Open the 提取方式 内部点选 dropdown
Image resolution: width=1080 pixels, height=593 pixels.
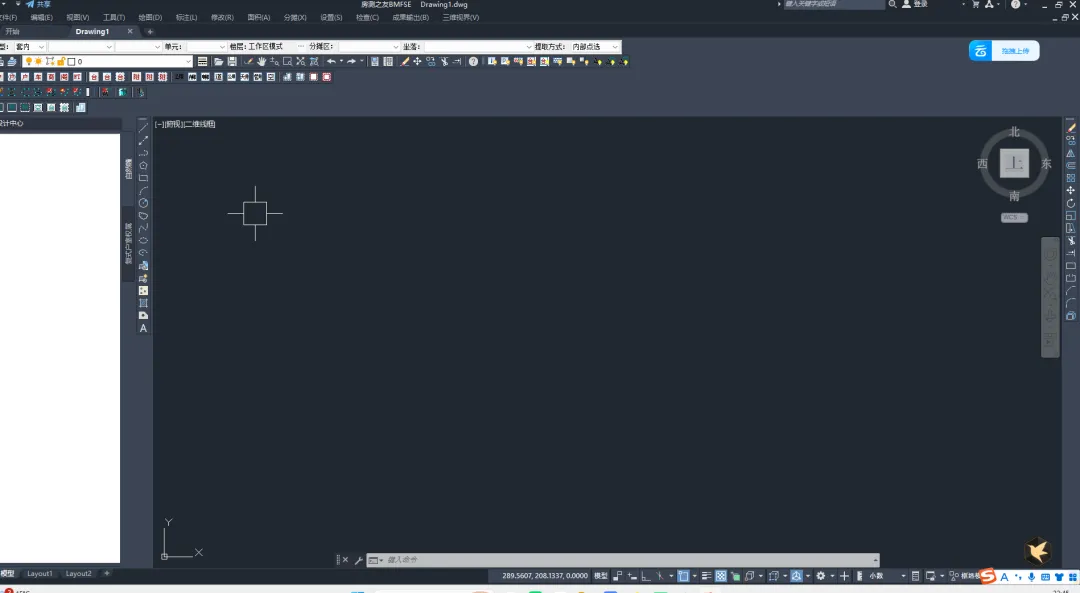(594, 47)
